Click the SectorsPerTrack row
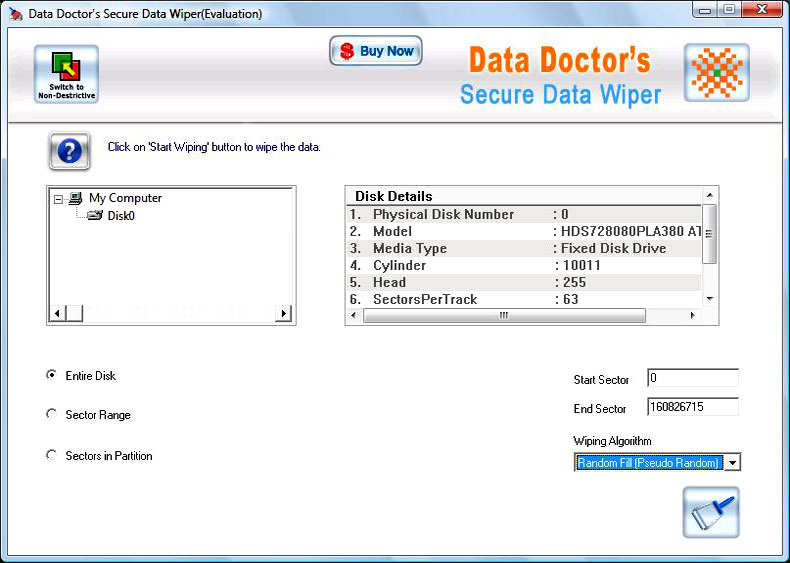 coord(524,299)
